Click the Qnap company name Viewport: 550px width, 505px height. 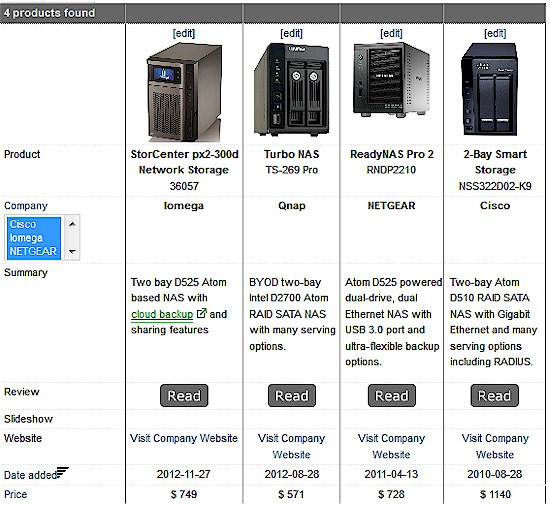coord(291,206)
